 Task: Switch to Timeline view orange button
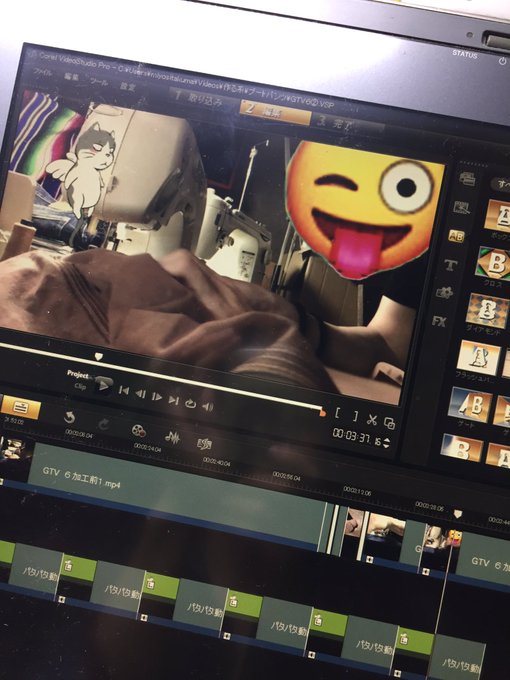(x=21, y=407)
